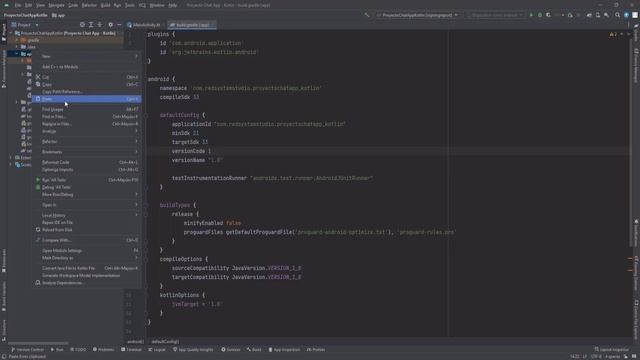Open the Problems tool window
The image size is (640, 360).
click(104, 350)
